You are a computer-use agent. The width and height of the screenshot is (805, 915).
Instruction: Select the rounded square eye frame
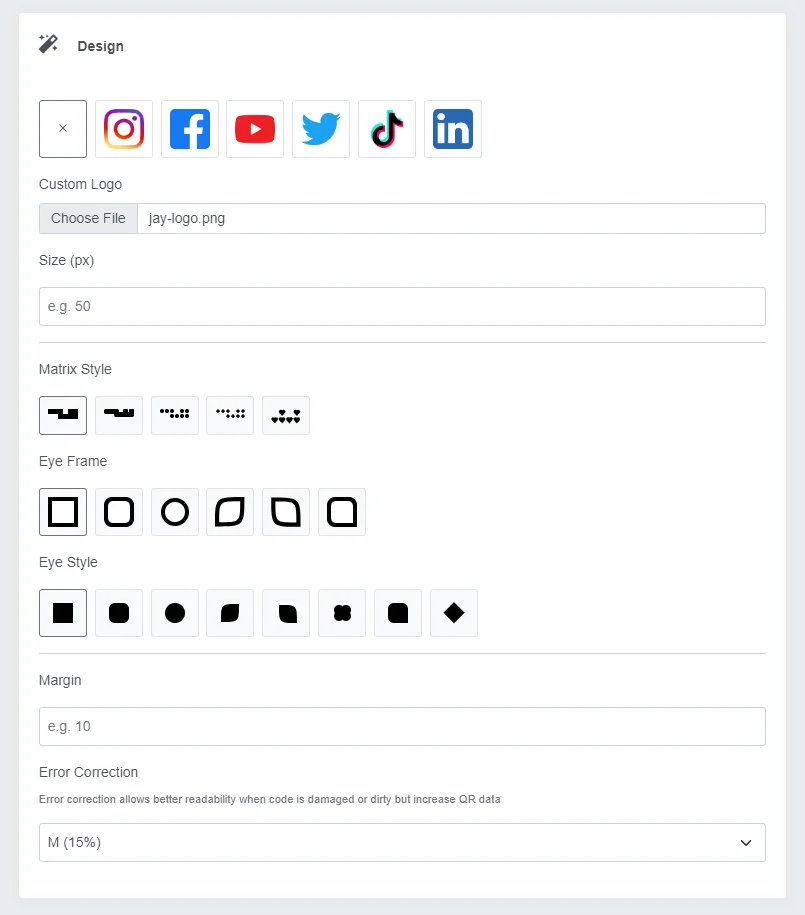(x=119, y=512)
